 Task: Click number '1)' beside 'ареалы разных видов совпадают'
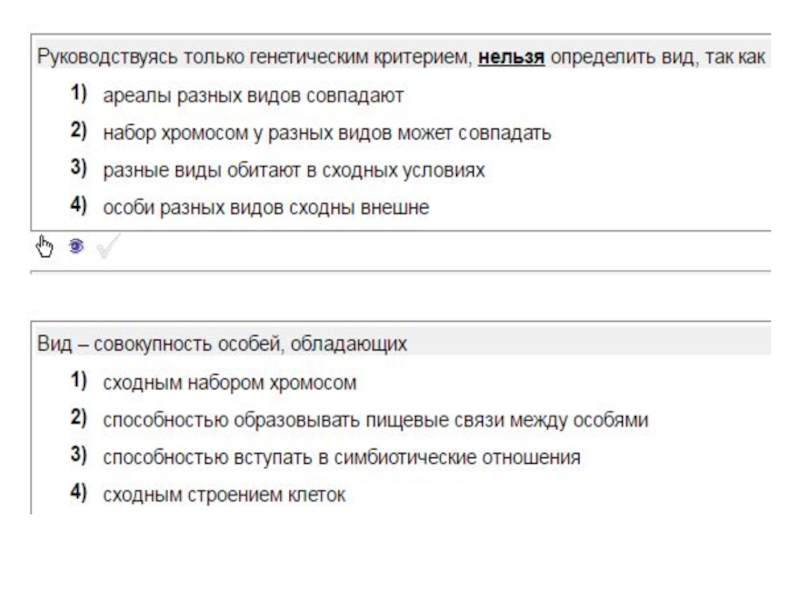click(78, 94)
